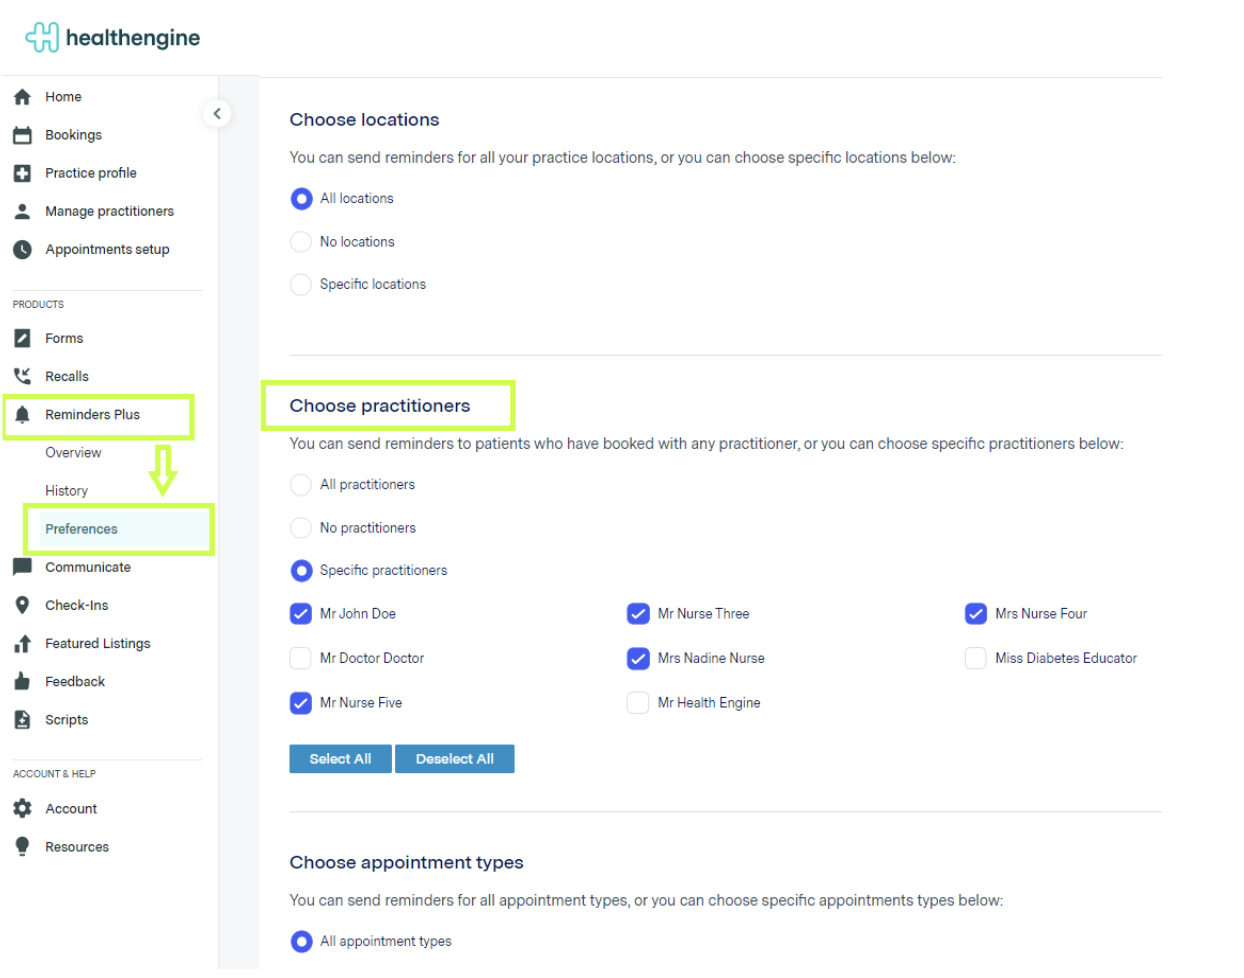Image resolution: width=1244 pixels, height=978 pixels.
Task: Click the Appointments setup clock icon
Action: 22,249
